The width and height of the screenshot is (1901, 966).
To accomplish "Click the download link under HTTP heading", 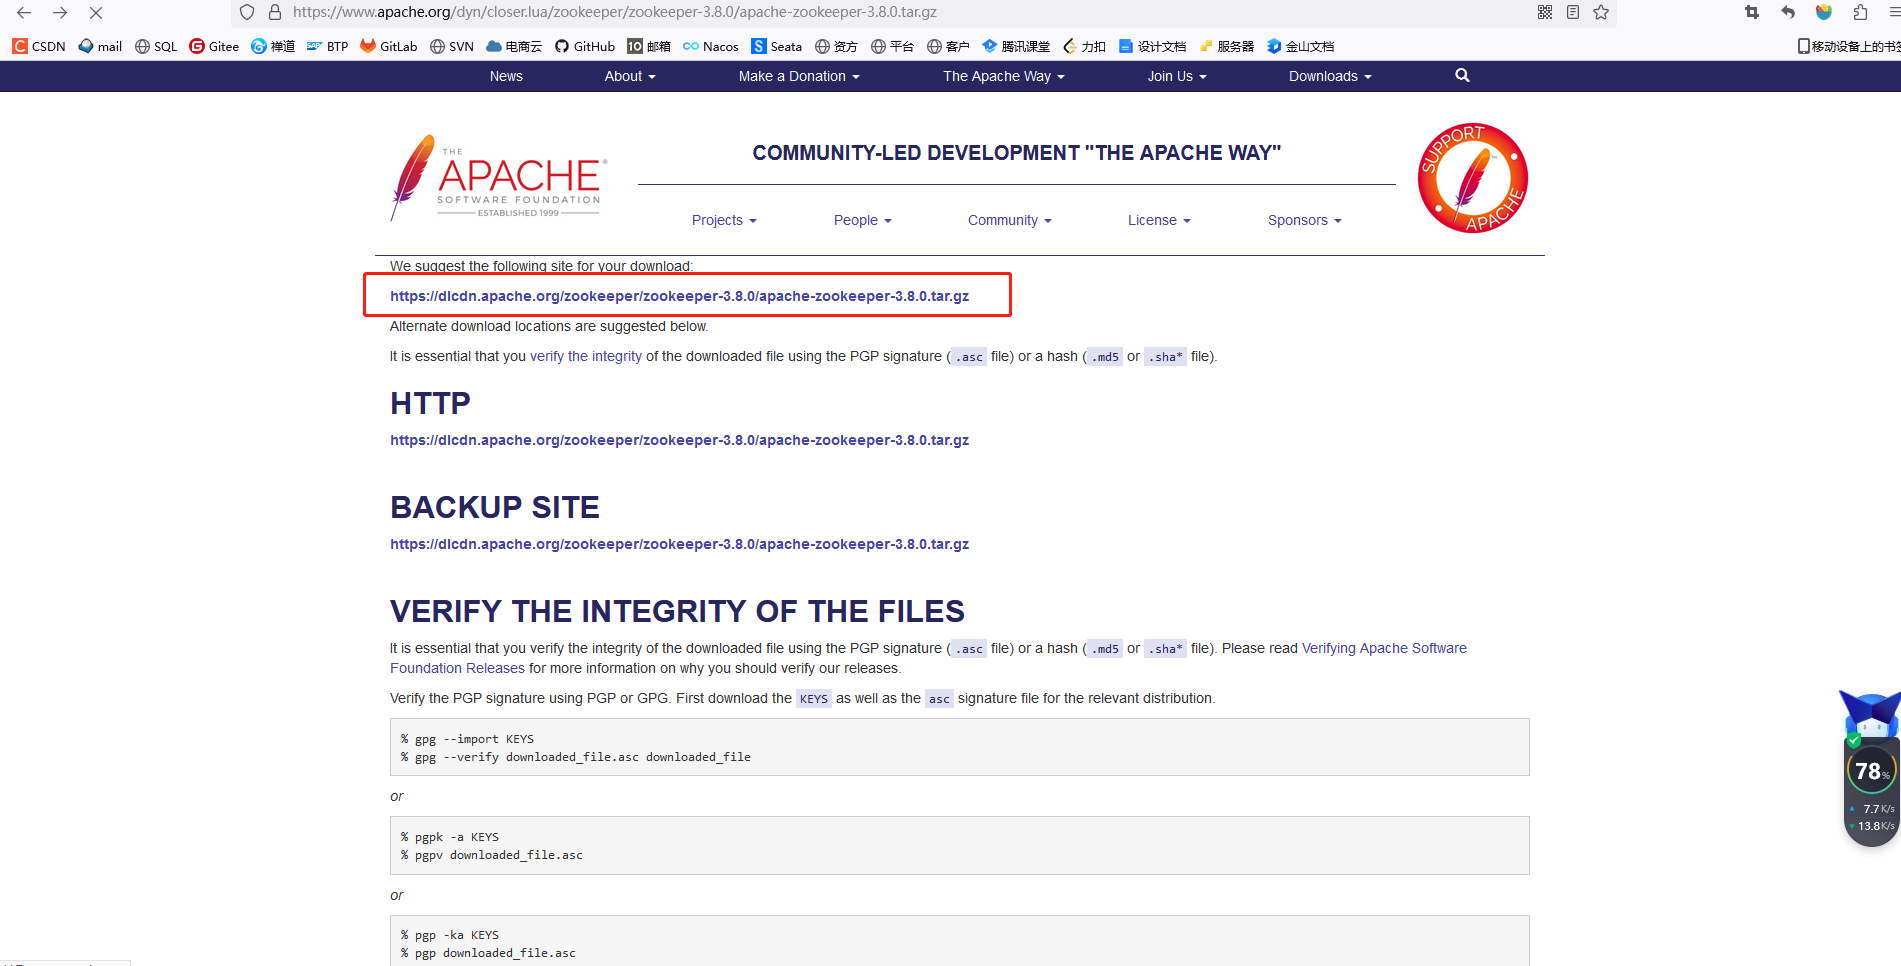I will [679, 440].
